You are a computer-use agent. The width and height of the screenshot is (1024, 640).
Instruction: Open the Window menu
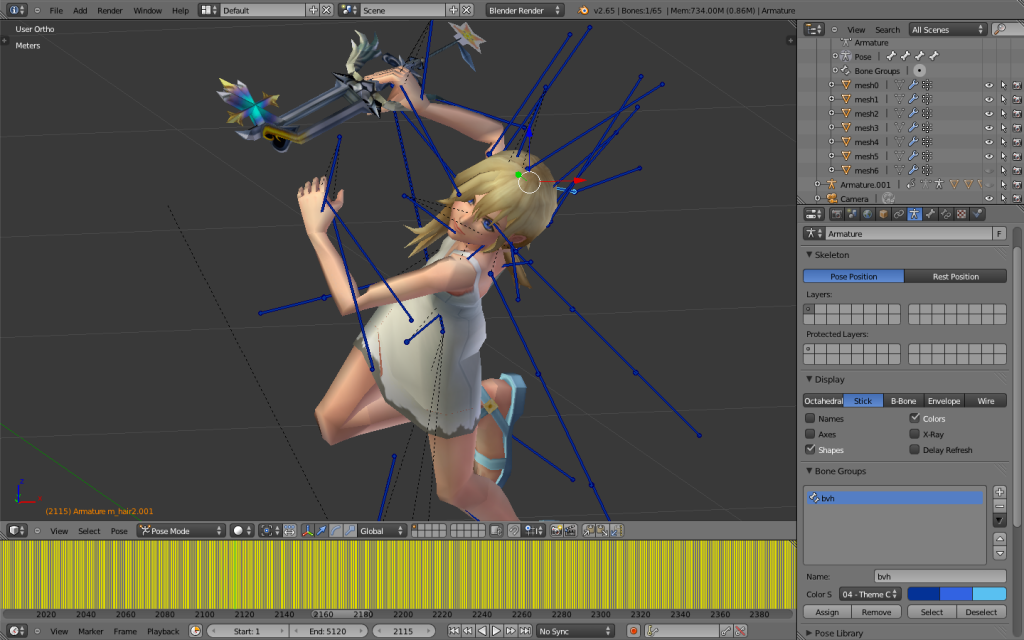148,10
